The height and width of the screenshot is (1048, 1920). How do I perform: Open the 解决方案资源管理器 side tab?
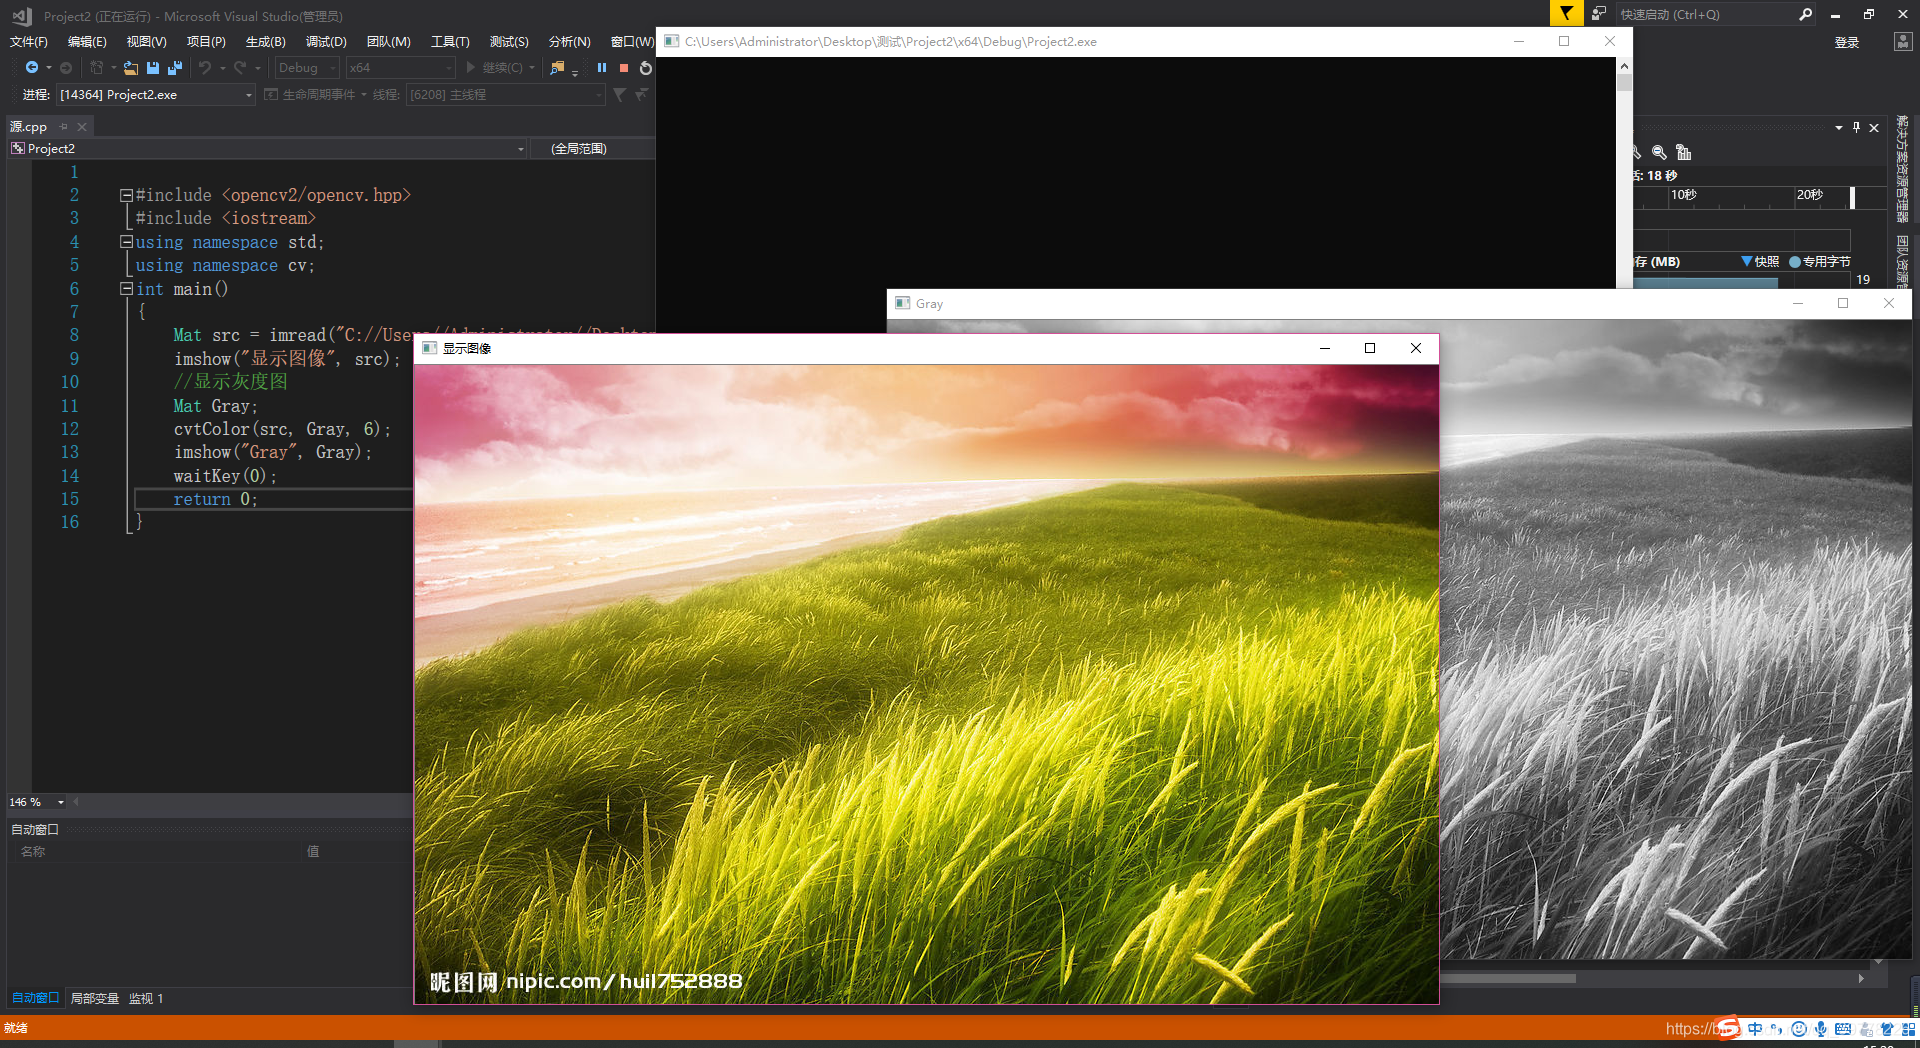(1902, 168)
